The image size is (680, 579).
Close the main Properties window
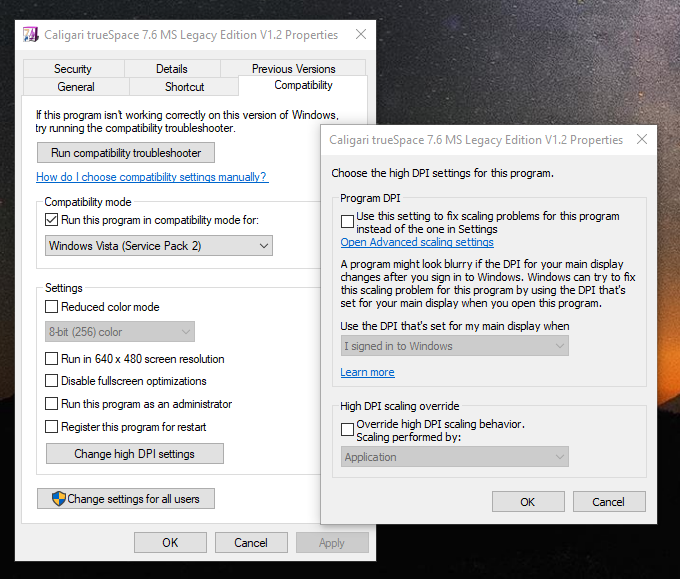tap(361, 34)
